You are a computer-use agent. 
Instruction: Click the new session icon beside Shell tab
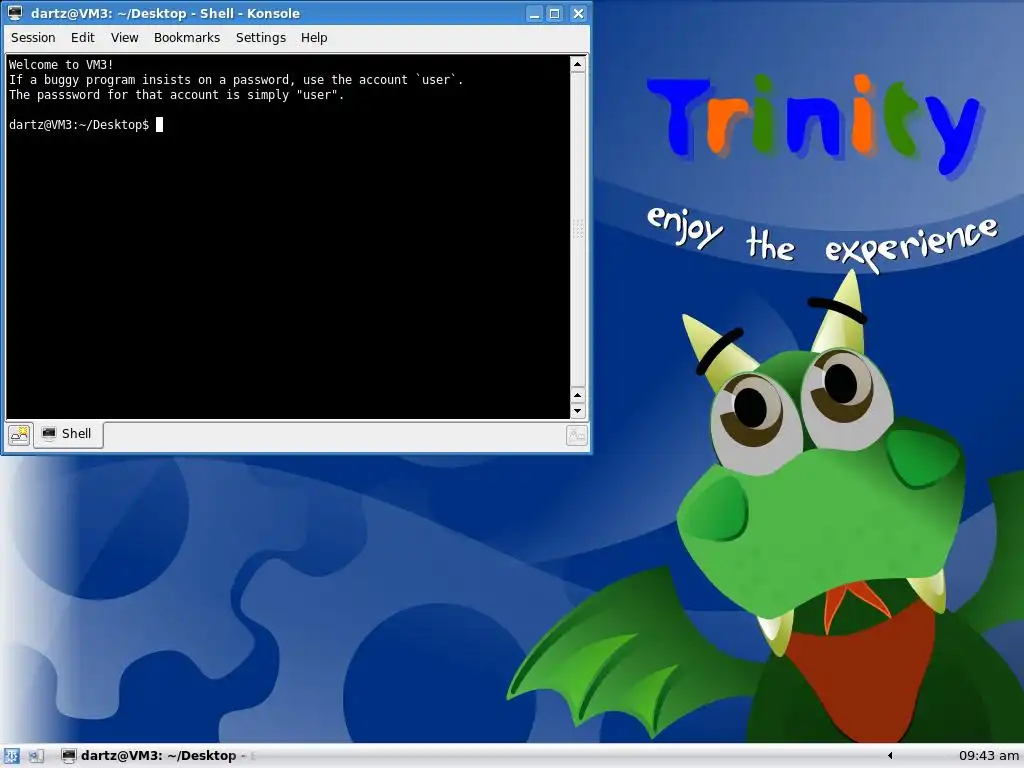pyautogui.click(x=19, y=435)
